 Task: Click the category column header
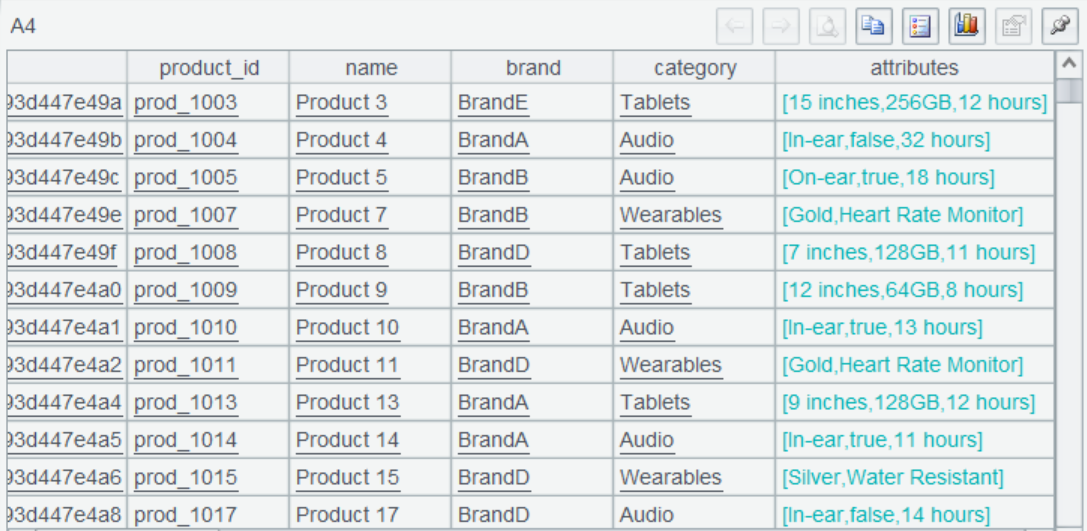(x=695, y=68)
